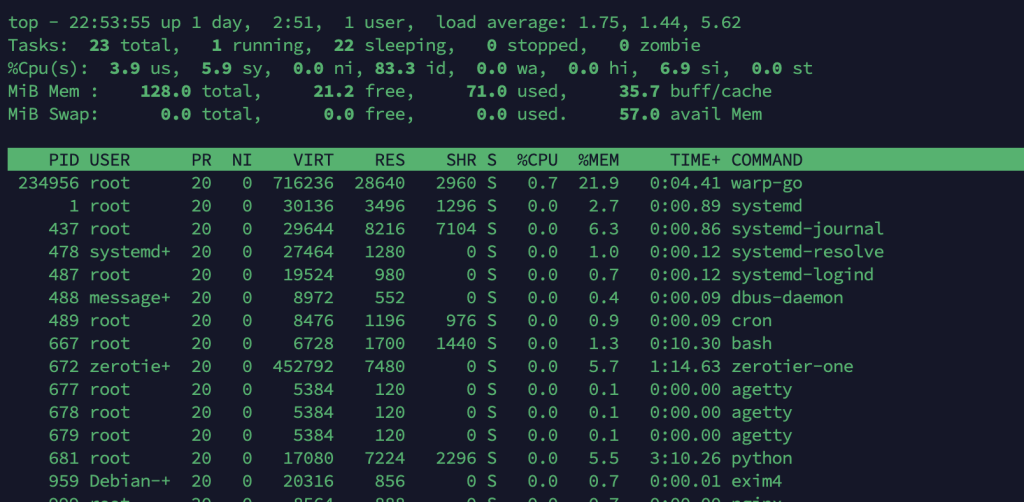Select the warp-go process name
Viewport: 1024px width, 502px height.
[767, 183]
